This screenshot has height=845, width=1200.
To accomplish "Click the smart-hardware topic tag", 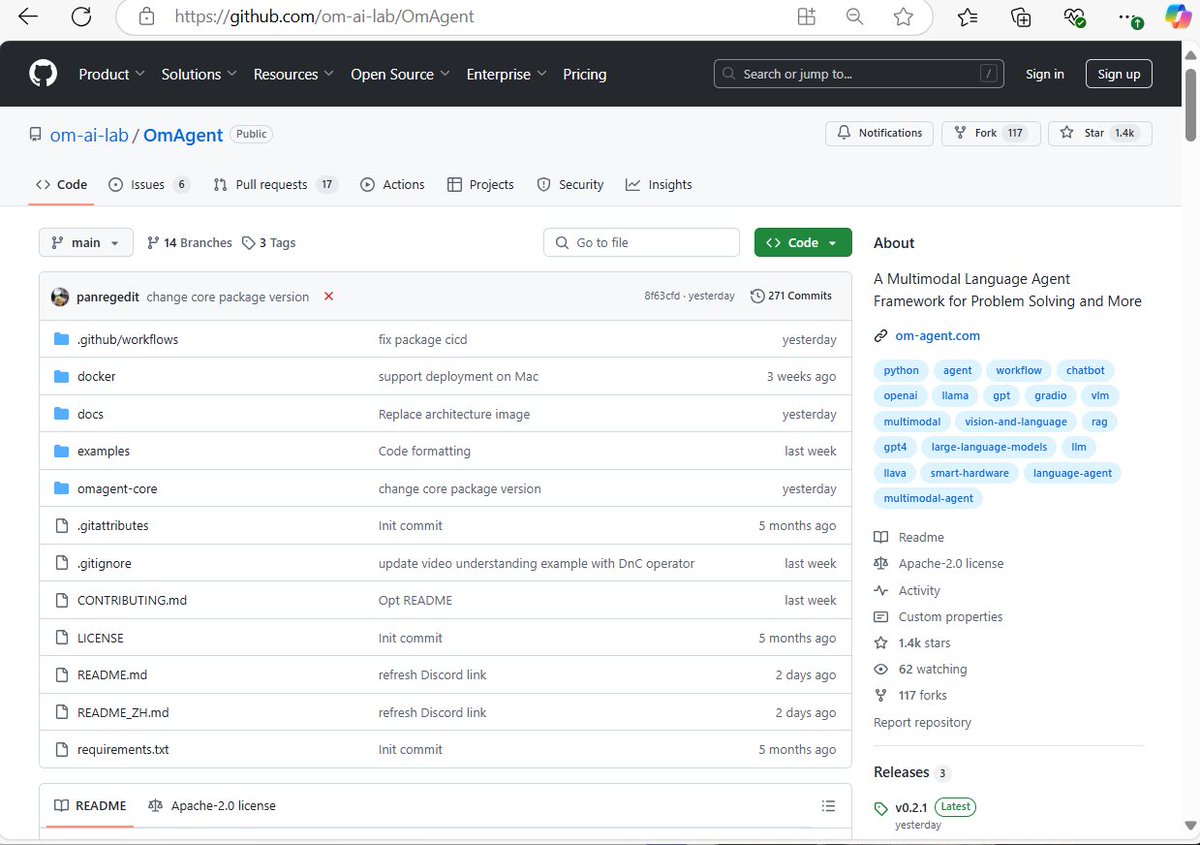I will (969, 473).
